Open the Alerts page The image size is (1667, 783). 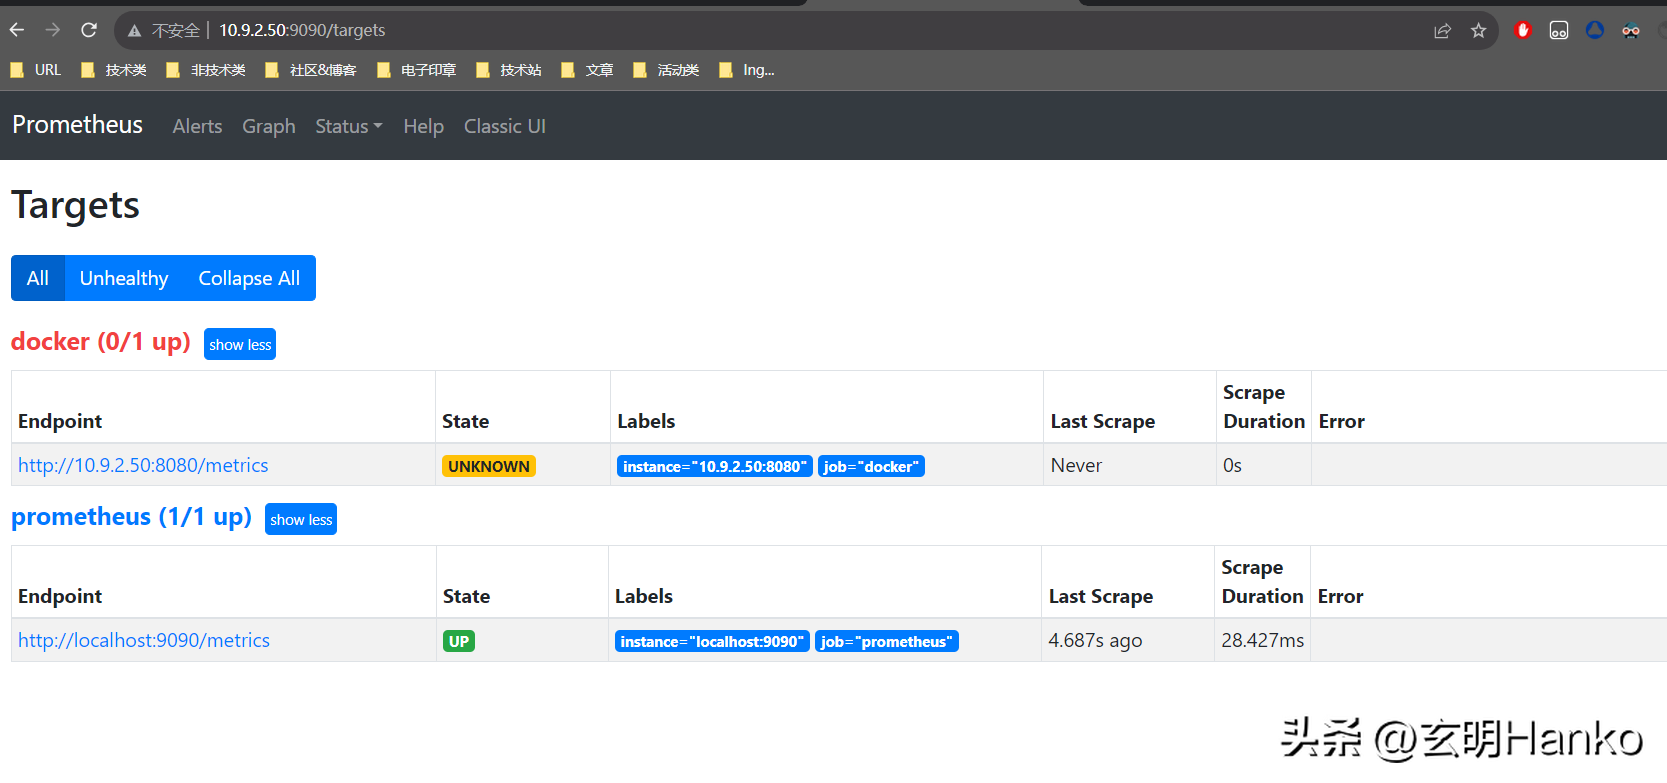point(197,126)
